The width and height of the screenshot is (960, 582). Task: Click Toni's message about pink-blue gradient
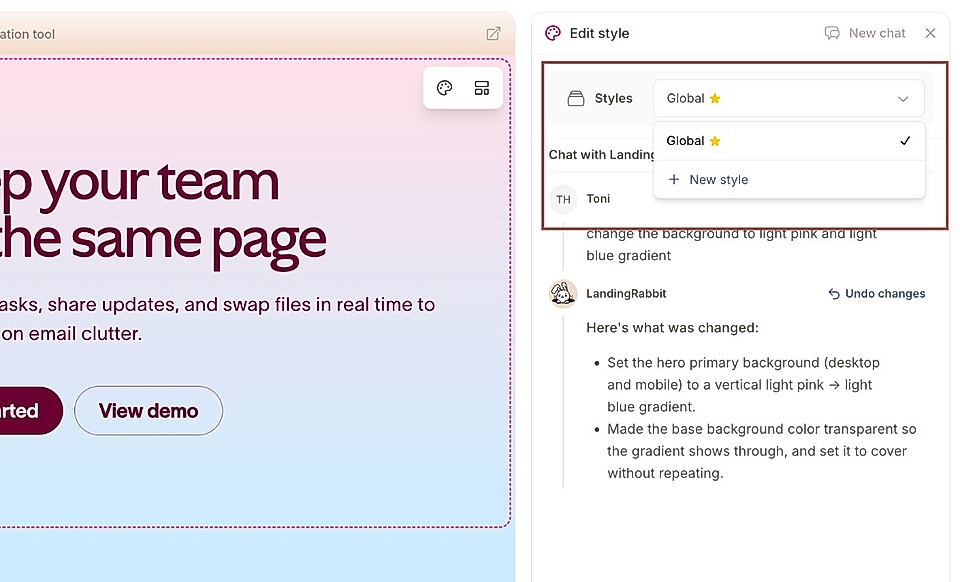point(731,245)
